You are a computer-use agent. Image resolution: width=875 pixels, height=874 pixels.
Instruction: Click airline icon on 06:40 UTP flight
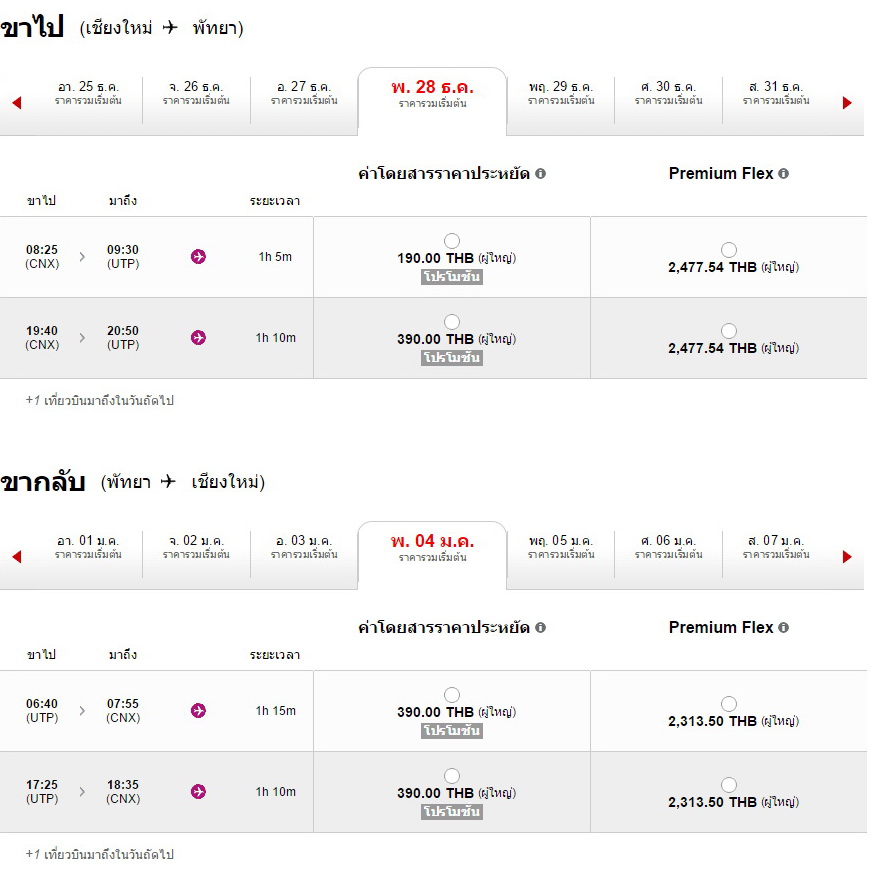pos(198,711)
